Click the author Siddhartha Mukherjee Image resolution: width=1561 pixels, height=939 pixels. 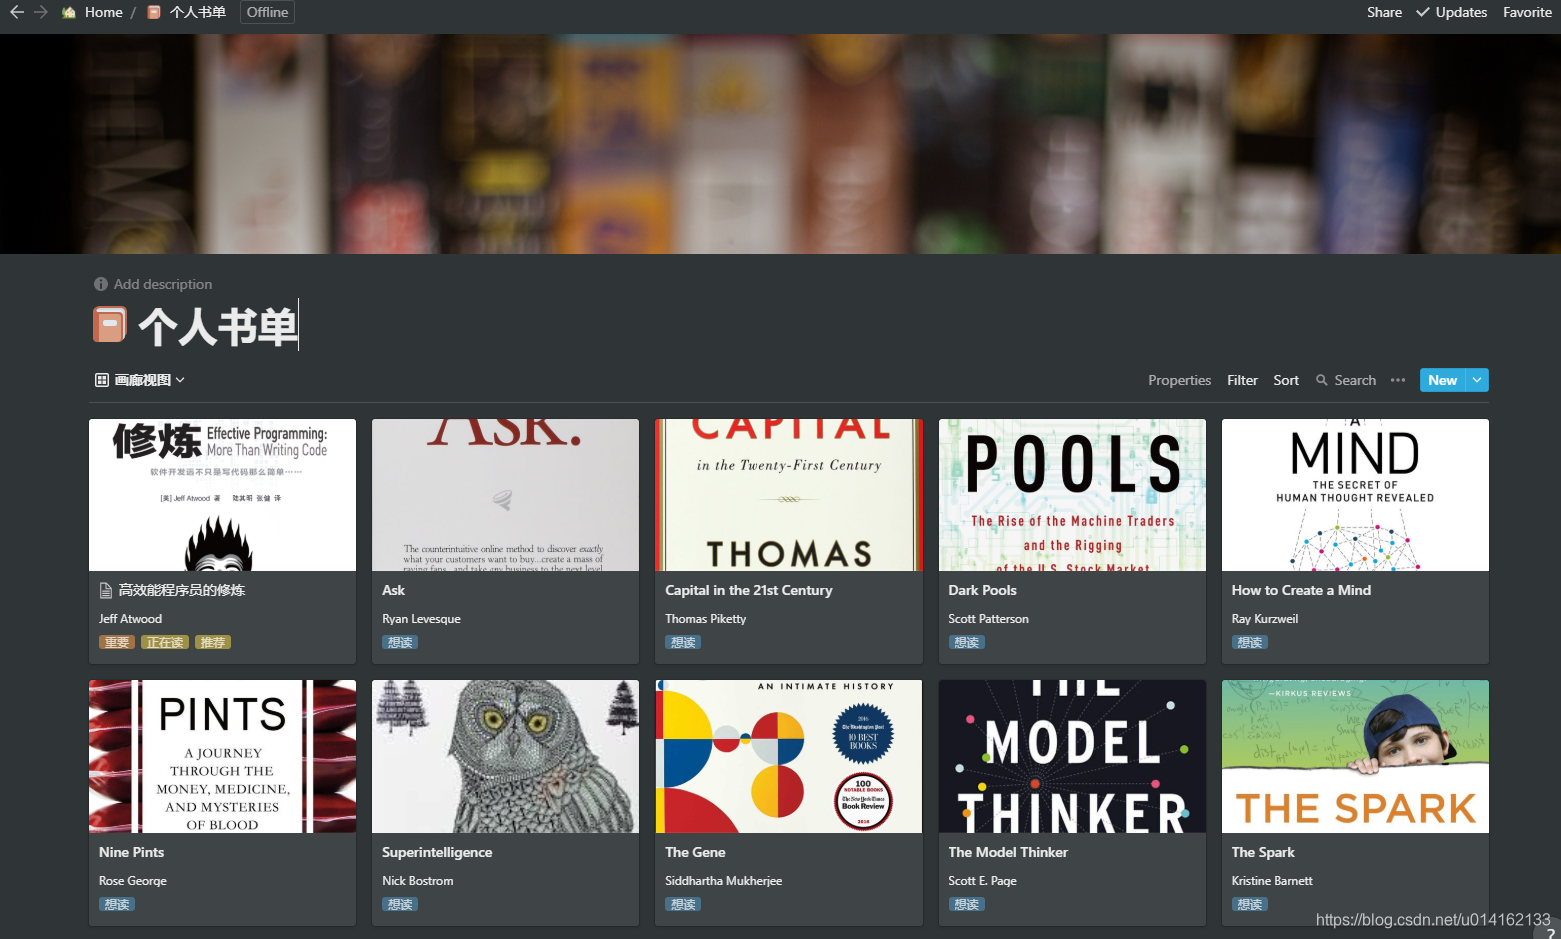(x=724, y=881)
